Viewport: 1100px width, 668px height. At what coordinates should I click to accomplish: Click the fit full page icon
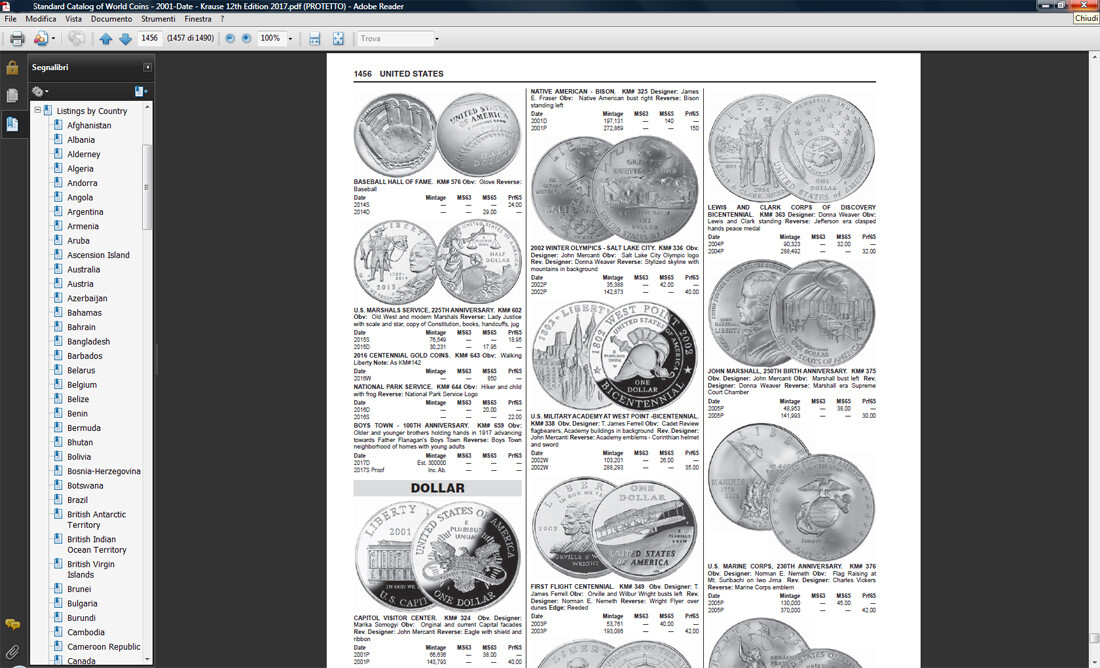point(338,39)
